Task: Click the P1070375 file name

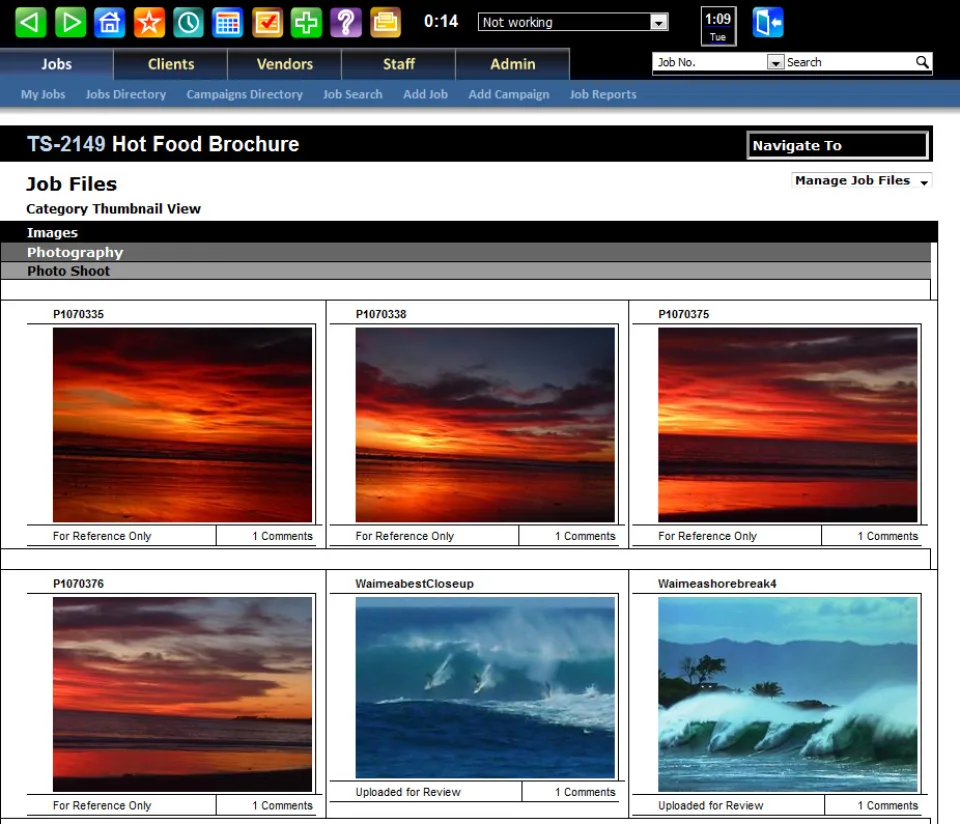Action: [x=683, y=314]
